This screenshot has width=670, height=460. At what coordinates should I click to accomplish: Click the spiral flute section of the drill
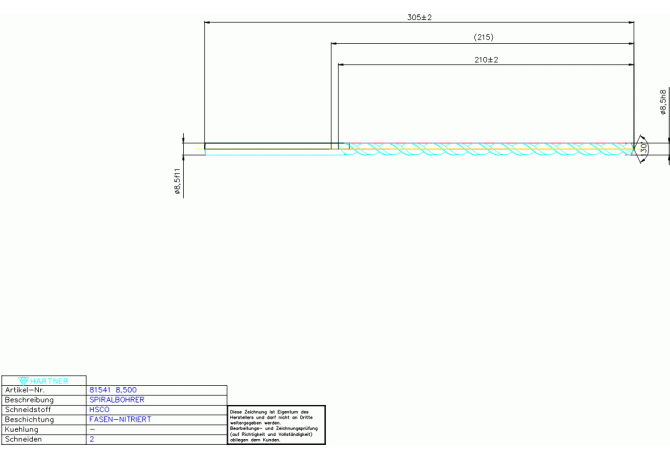tap(490, 149)
